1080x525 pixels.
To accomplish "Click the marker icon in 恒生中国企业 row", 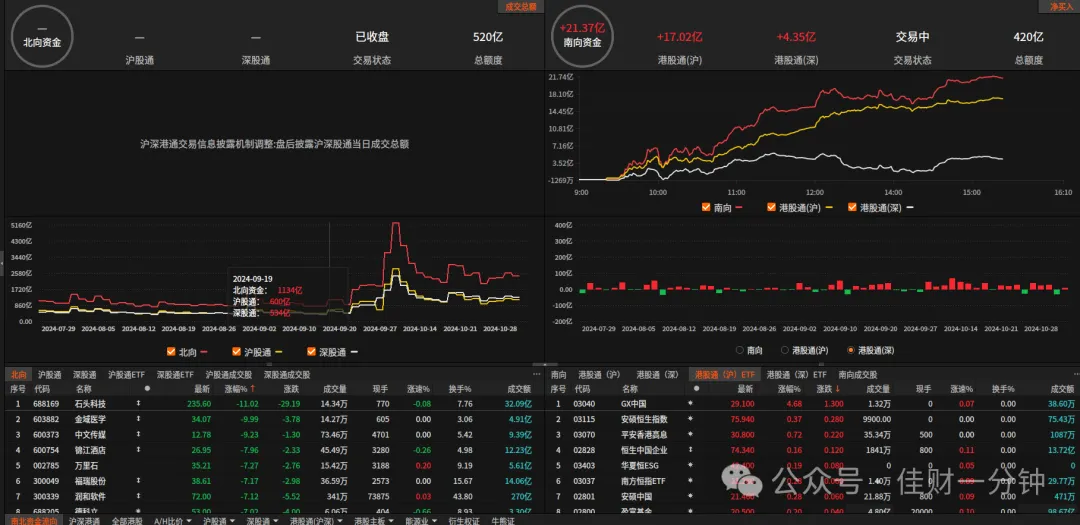I will [691, 450].
